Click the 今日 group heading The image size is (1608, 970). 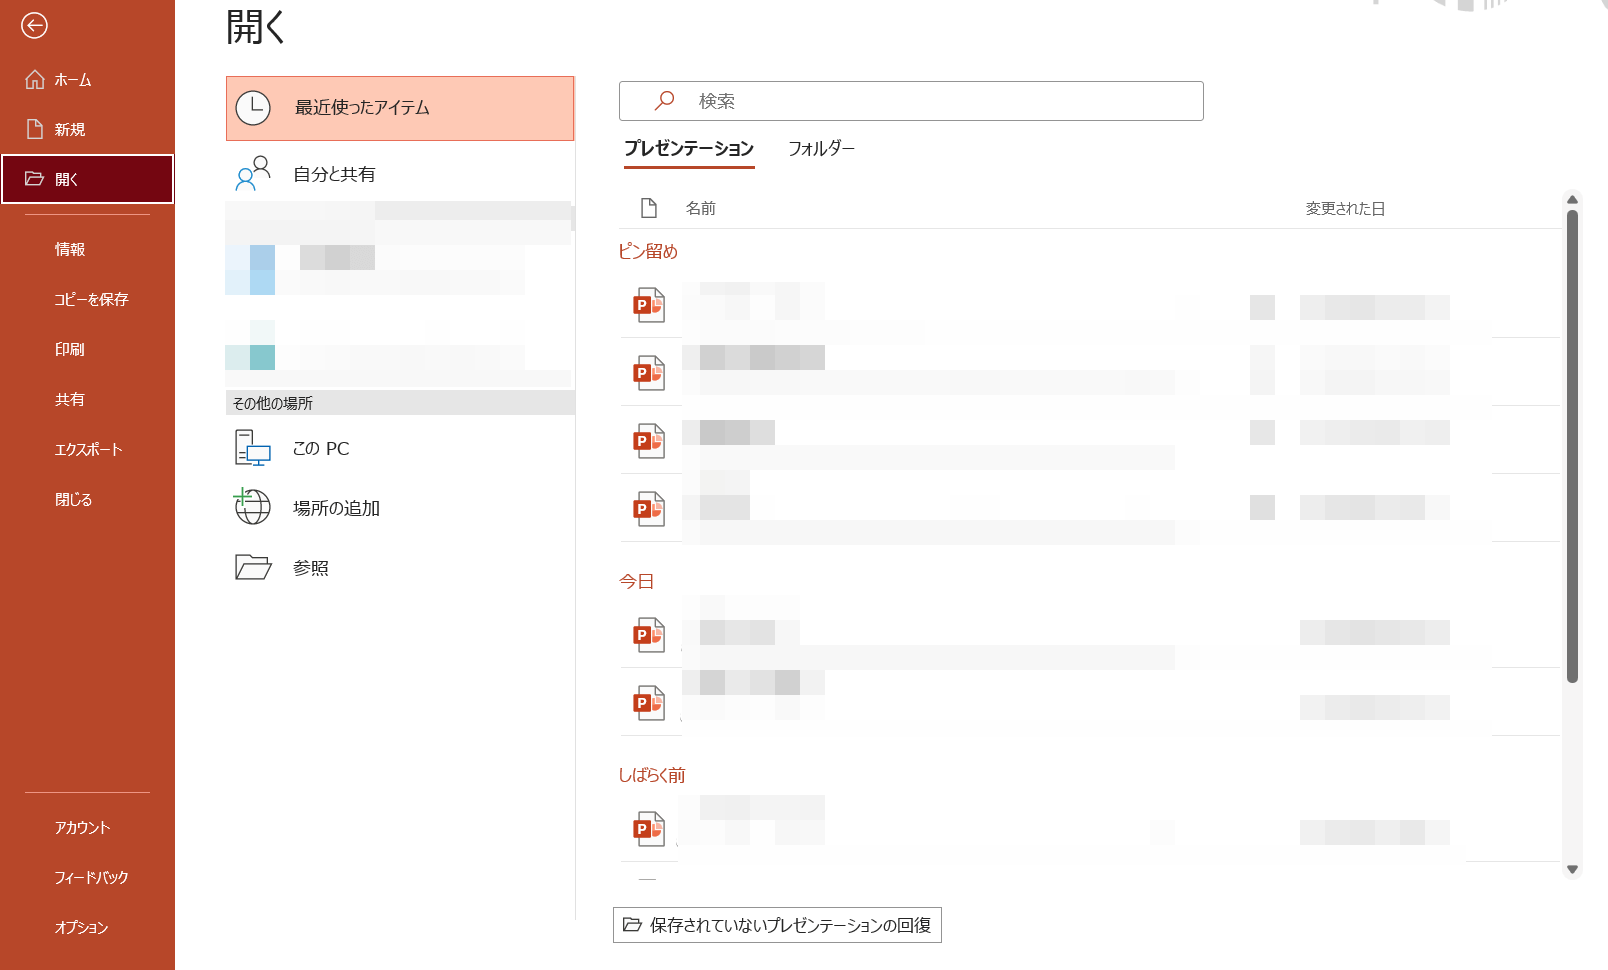636,581
